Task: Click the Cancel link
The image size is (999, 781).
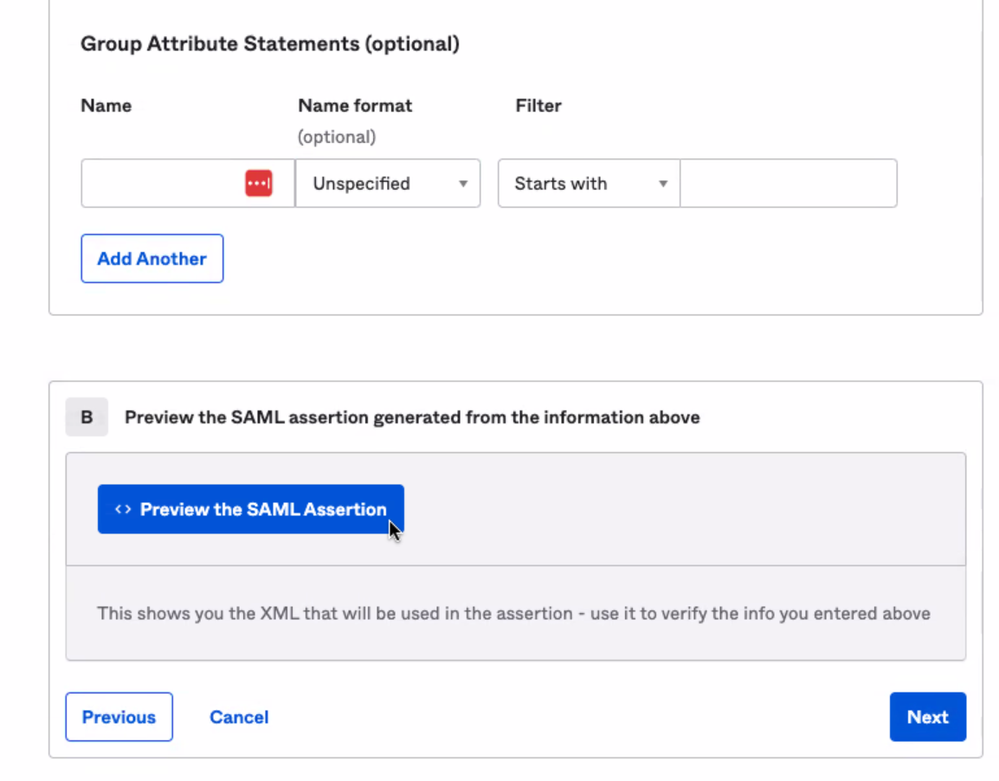Action: click(239, 717)
